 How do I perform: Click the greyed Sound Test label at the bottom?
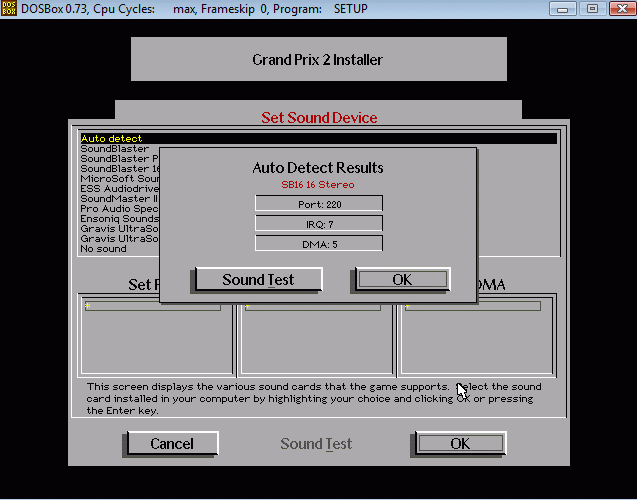[x=316, y=444]
